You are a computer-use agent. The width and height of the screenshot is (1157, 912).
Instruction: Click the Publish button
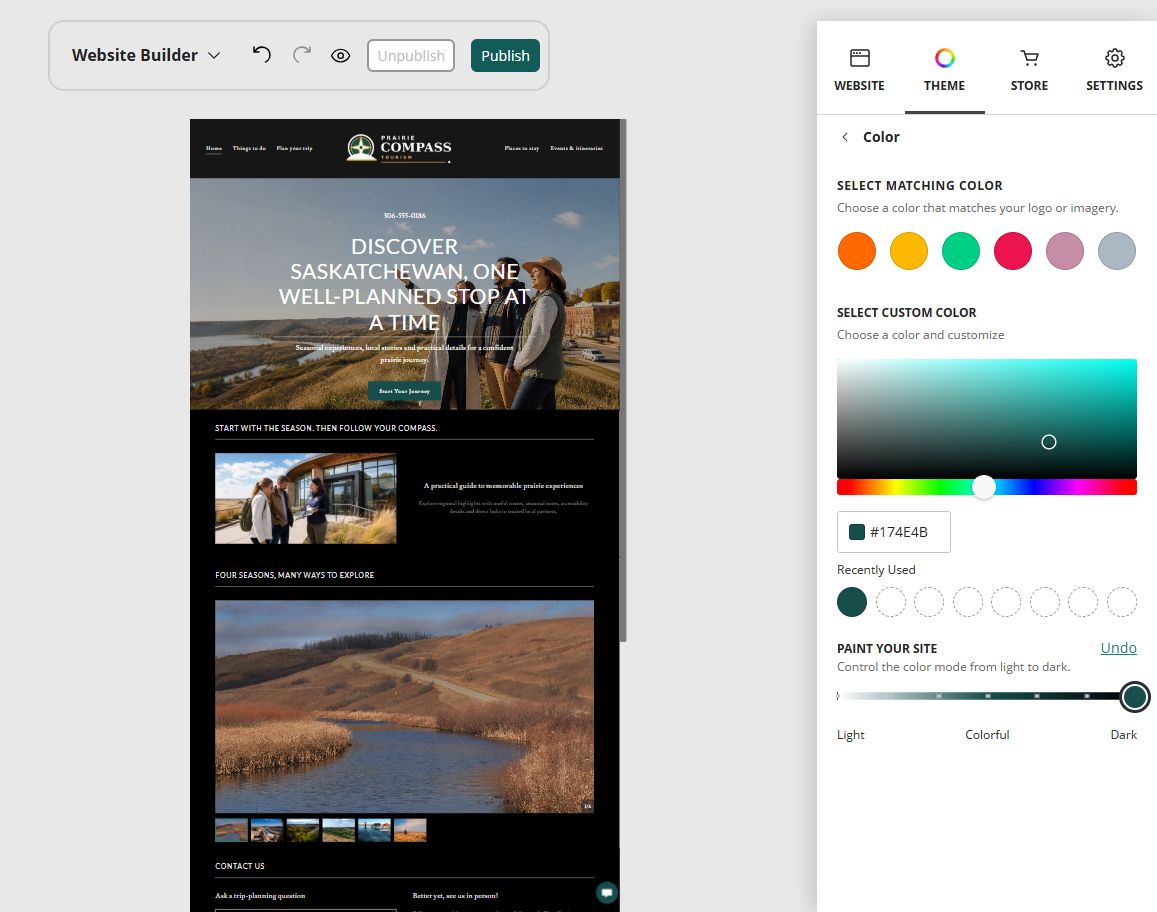click(x=505, y=55)
